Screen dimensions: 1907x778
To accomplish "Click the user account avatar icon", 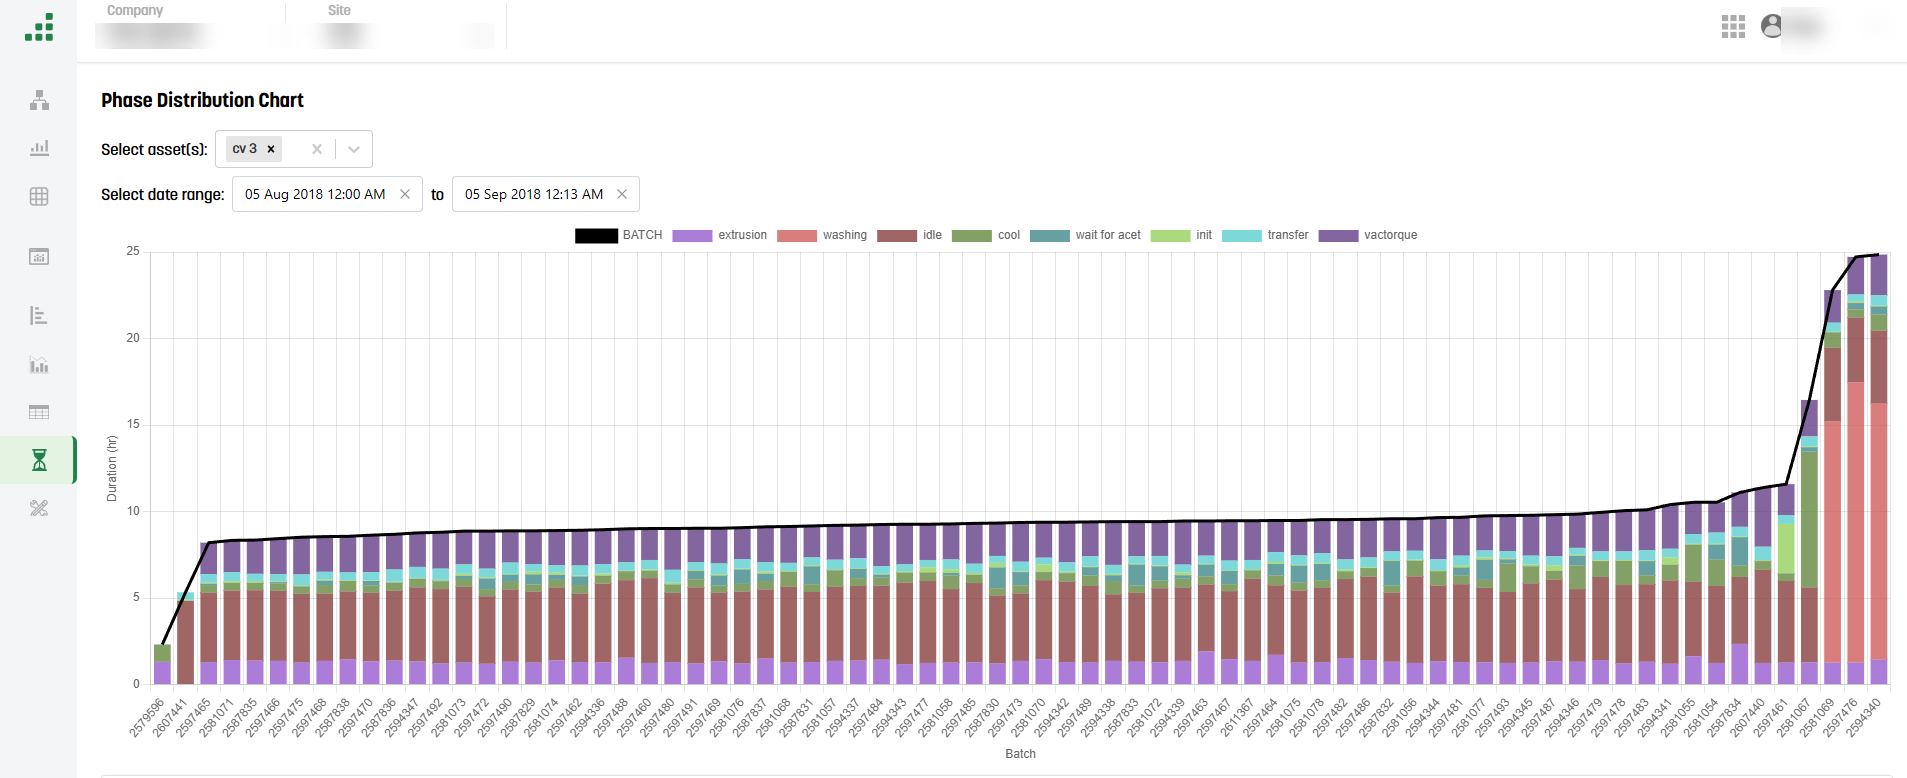I will 1771,26.
